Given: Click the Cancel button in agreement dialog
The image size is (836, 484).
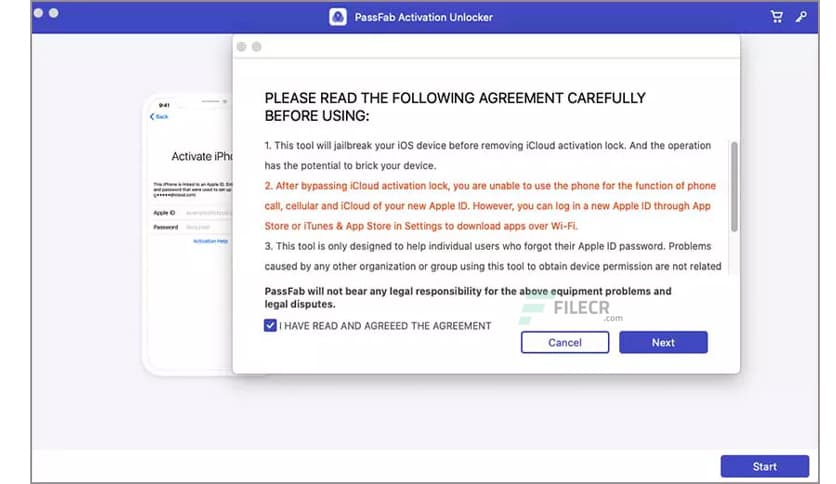Looking at the screenshot, I should [x=565, y=342].
